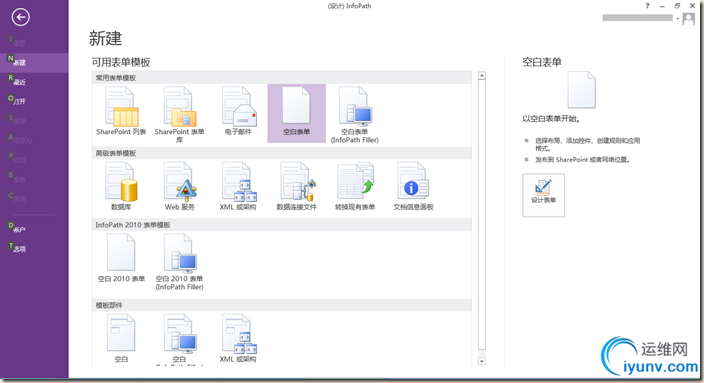704x383 pixels.
Task: Click the 高级表单模板 section header
Action: 282,153
